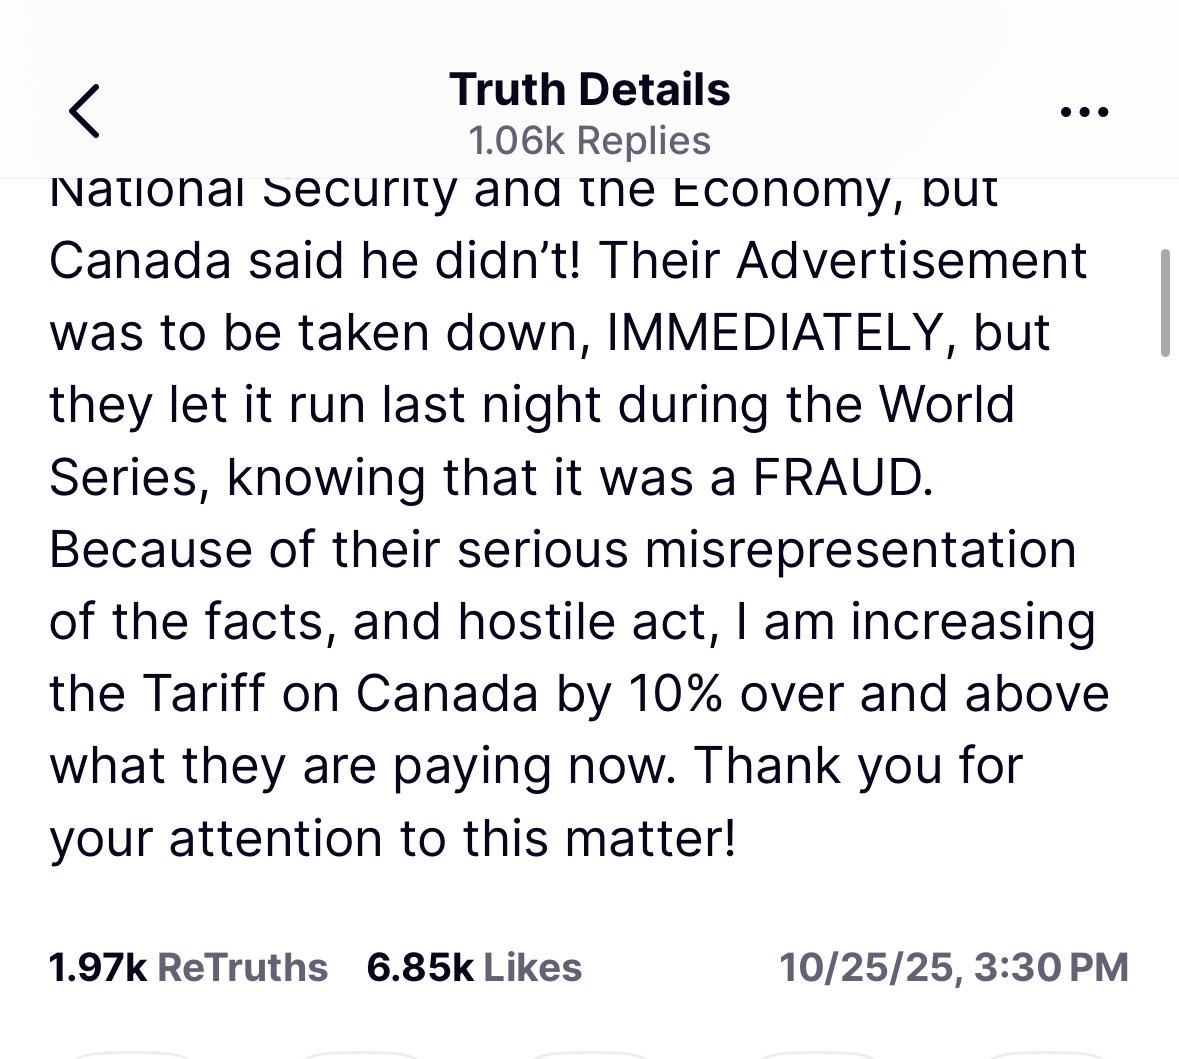Open the 1.97k ReTruths list
The image size is (1179, 1059).
tap(188, 967)
